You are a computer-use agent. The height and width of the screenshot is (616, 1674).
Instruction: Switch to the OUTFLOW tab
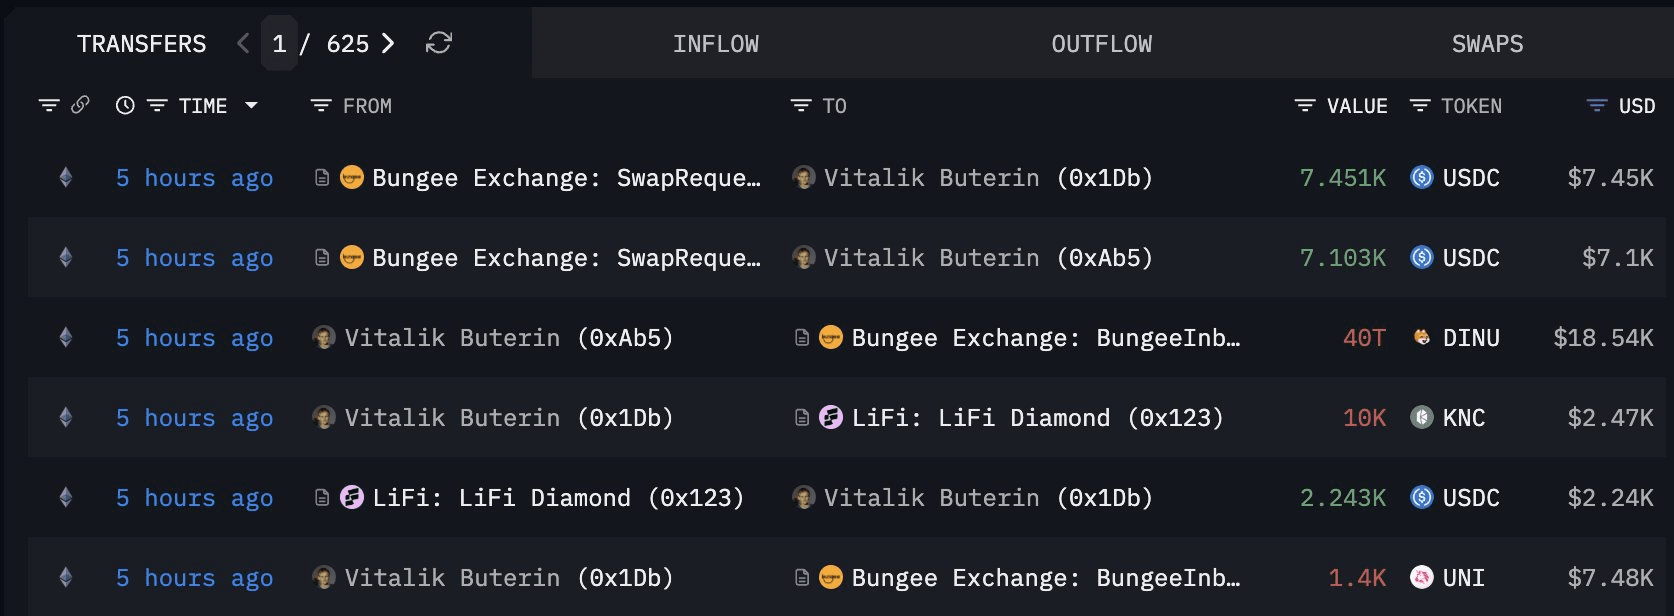click(x=1101, y=44)
